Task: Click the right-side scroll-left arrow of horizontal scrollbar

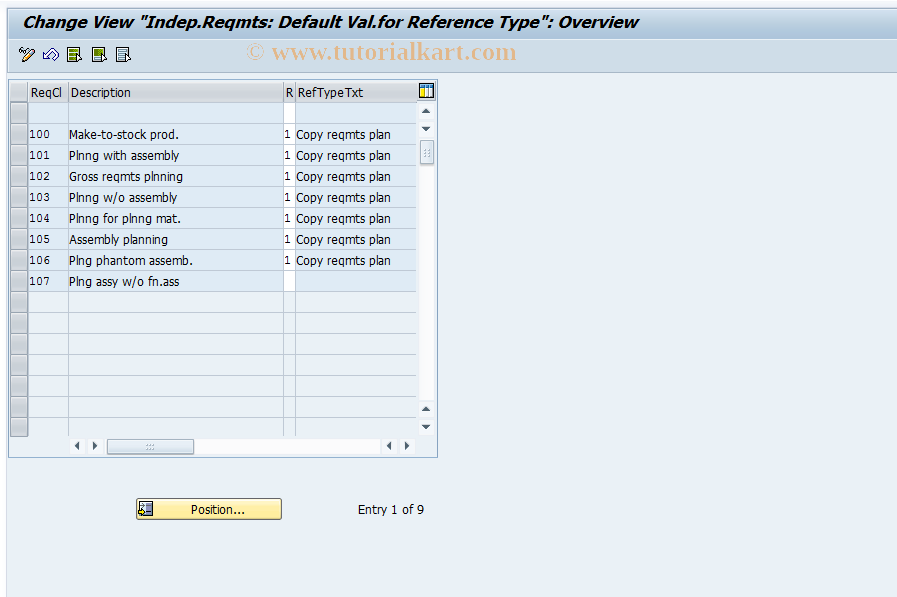Action: click(x=389, y=446)
